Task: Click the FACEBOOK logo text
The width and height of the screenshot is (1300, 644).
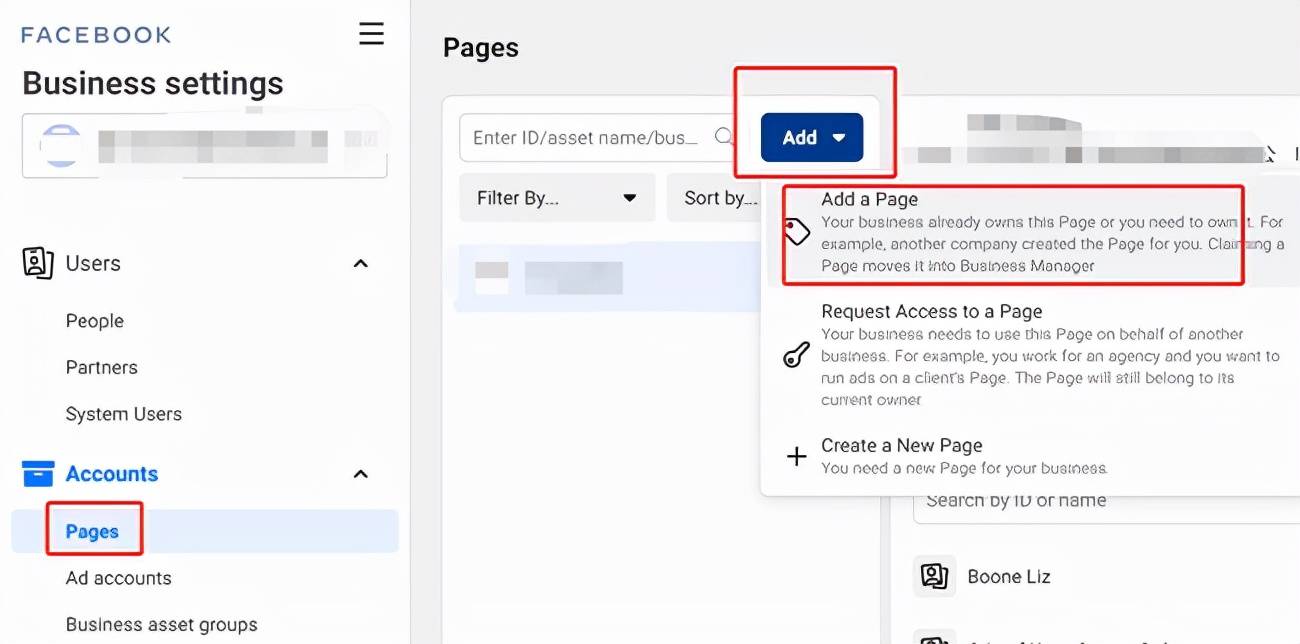Action: pos(96,35)
